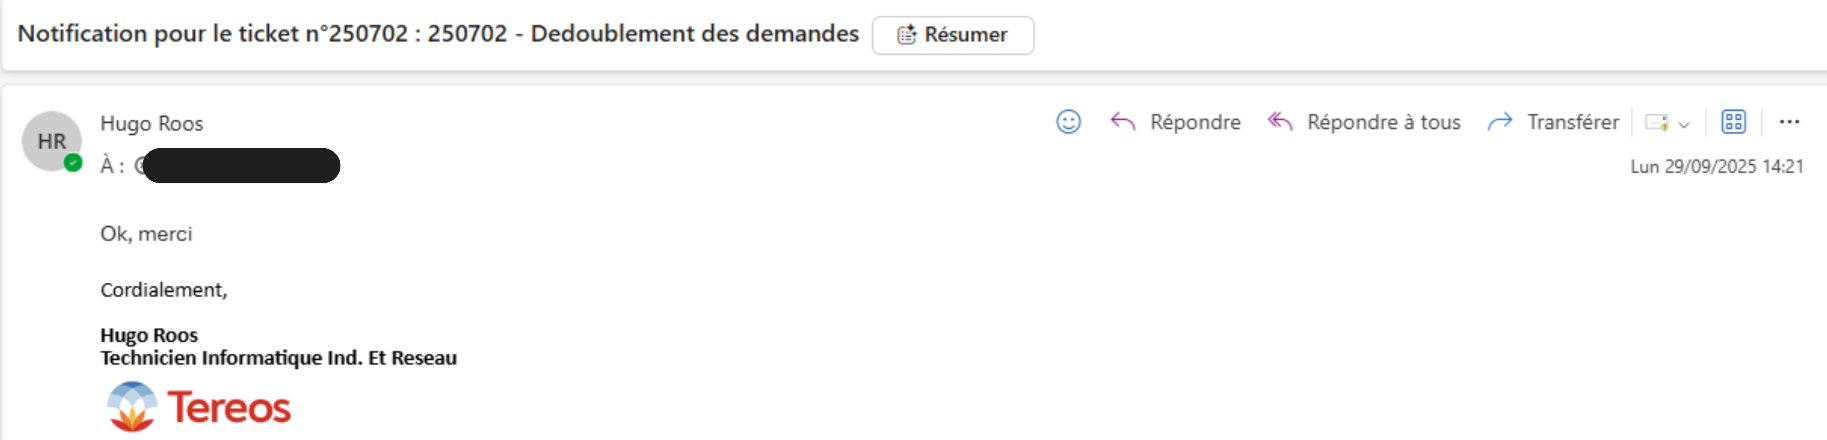Add an emoji reaction with smiley icon
Screen dimensions: 1827x440
(1068, 122)
